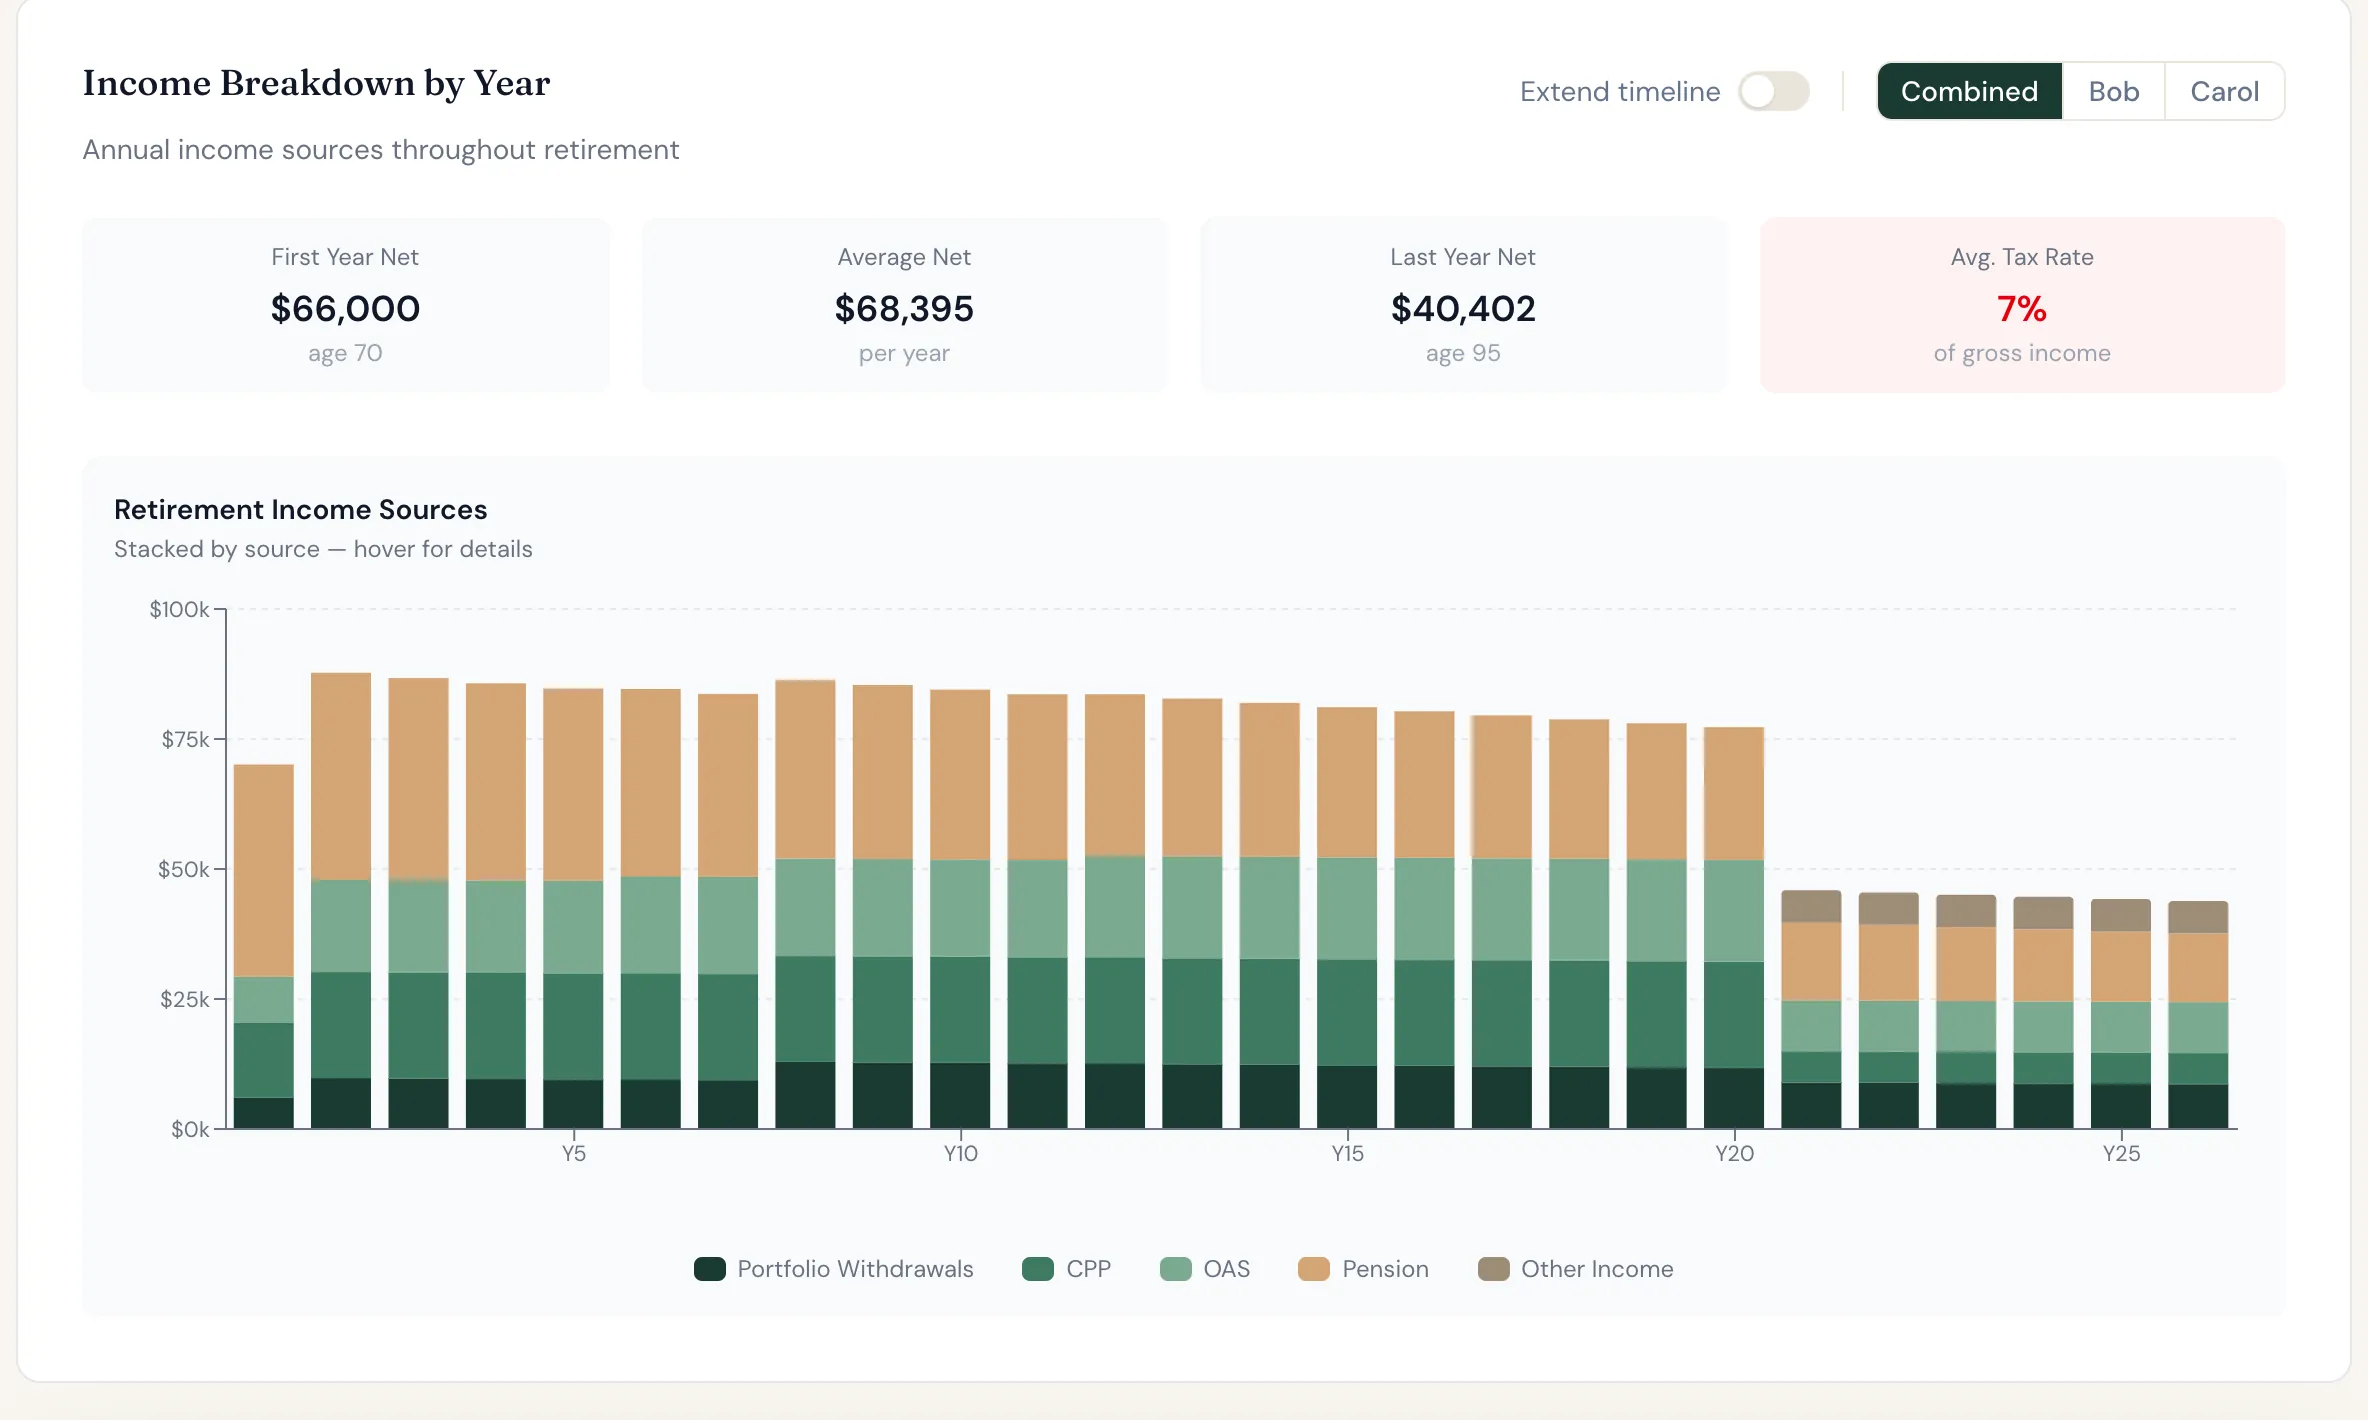Click the CPP legend label
The width and height of the screenshot is (2368, 1420).
click(x=1088, y=1269)
